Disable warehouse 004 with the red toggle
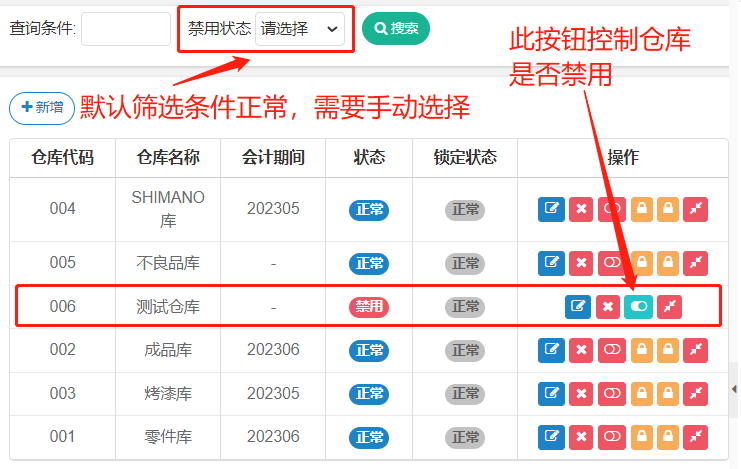 tap(611, 209)
